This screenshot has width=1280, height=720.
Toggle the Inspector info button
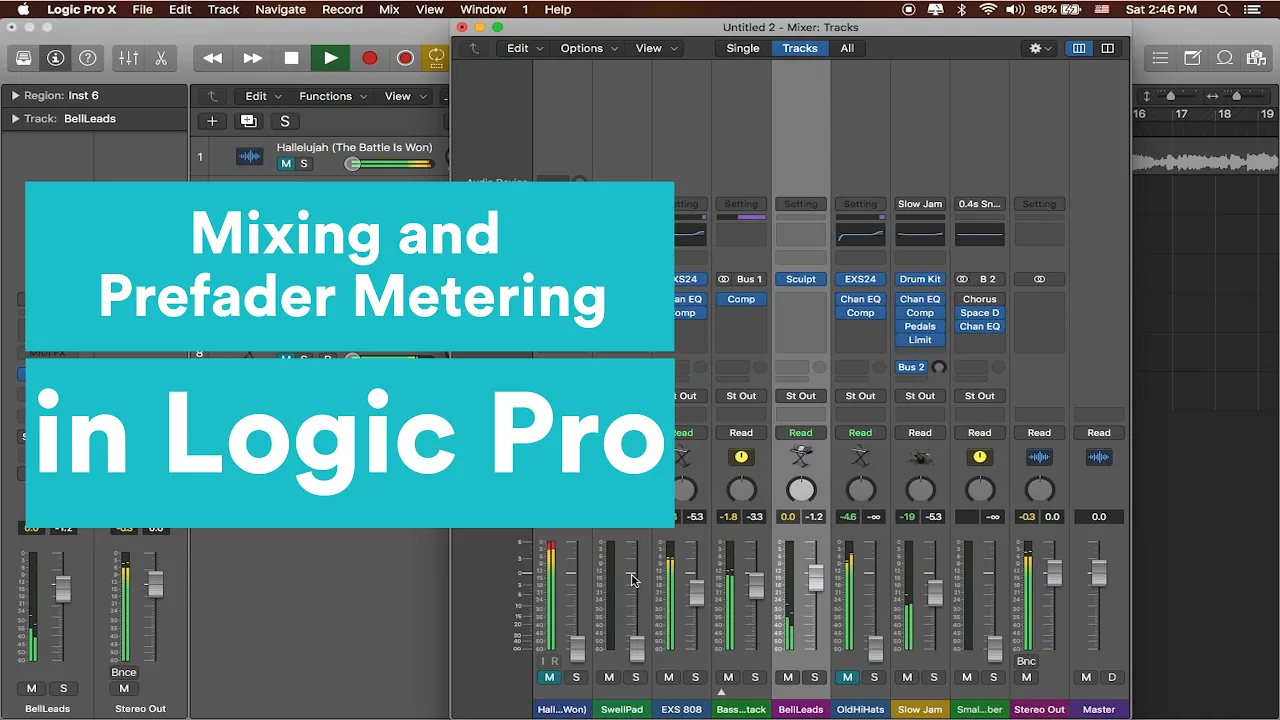point(56,58)
